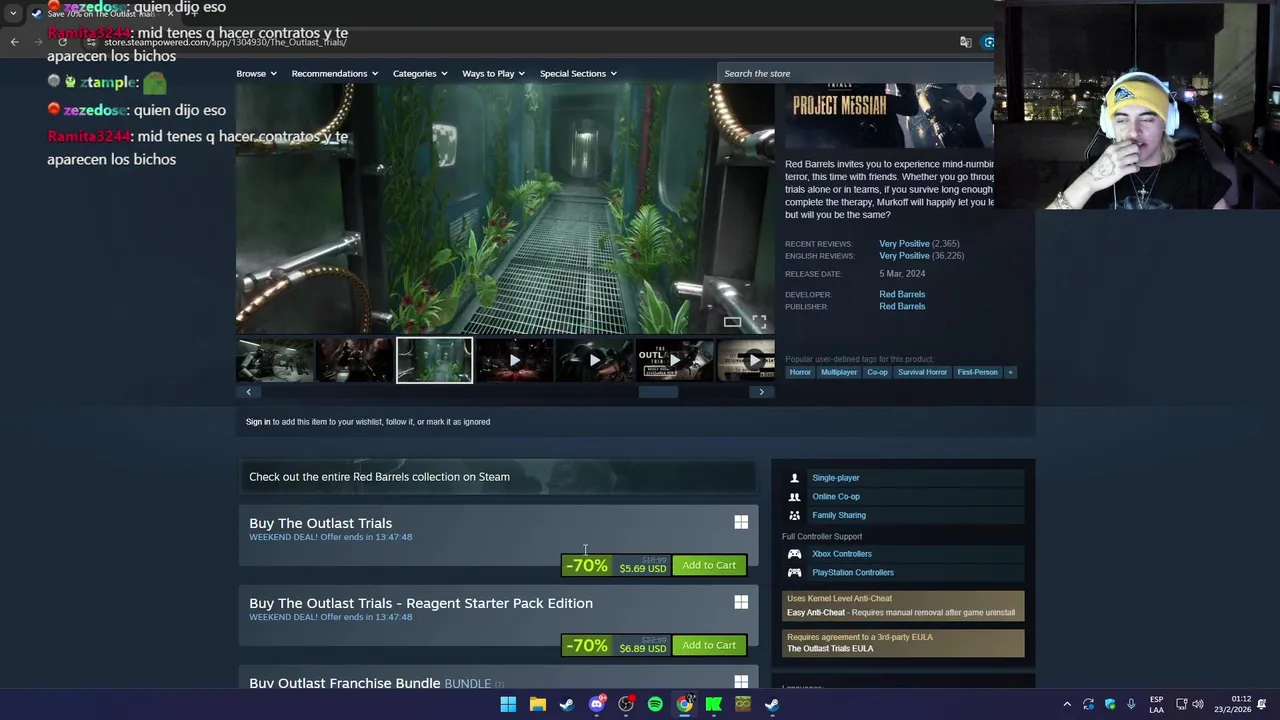
Task: Expand the Ways to Play menu
Action: coord(493,73)
